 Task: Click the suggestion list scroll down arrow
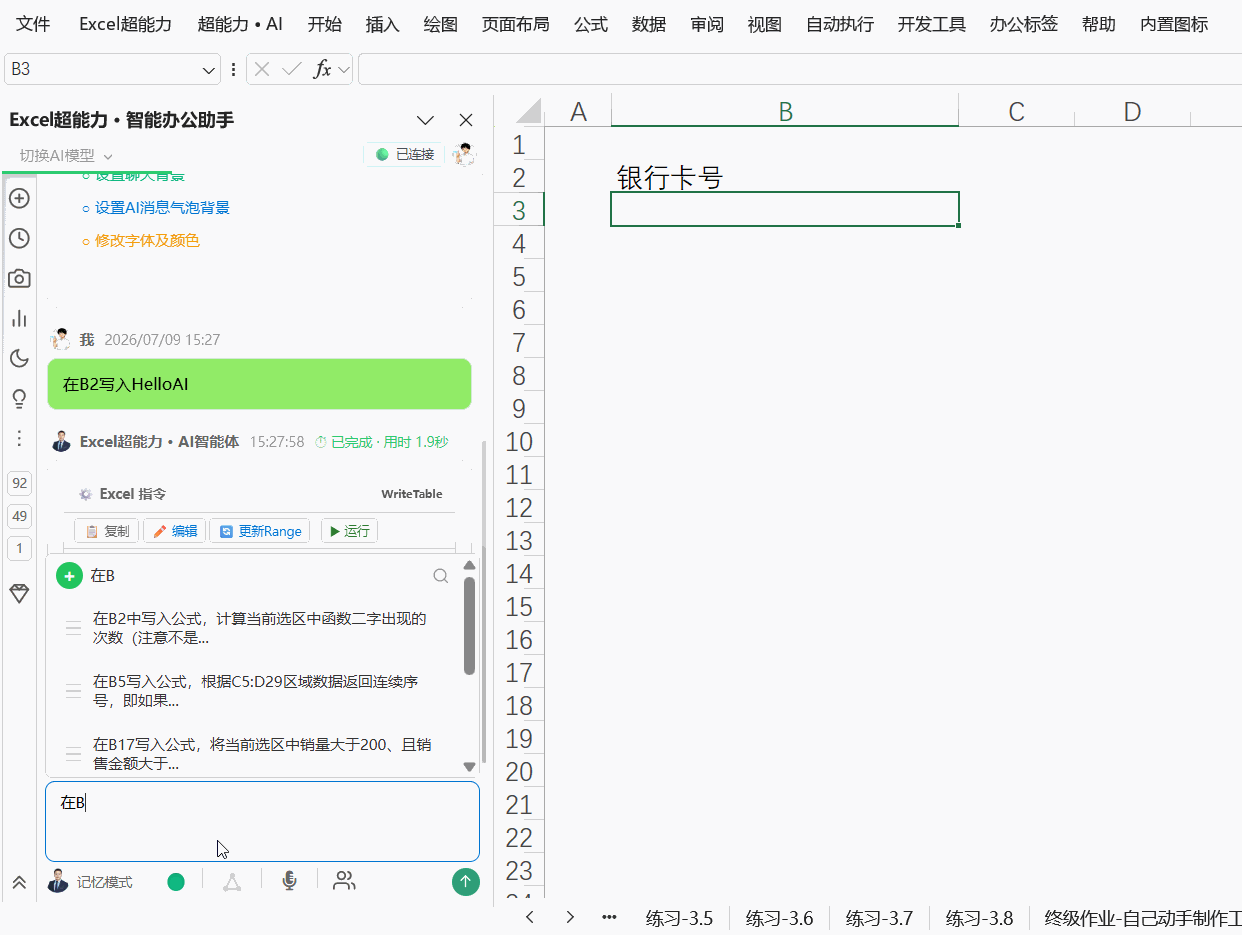click(470, 767)
